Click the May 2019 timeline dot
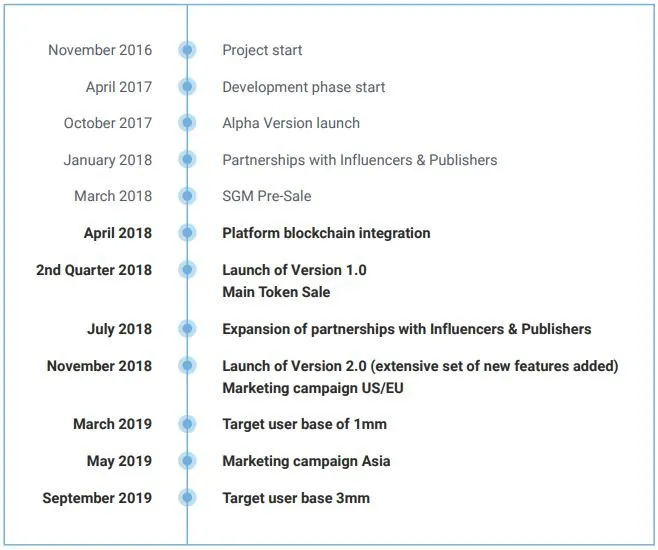Image resolution: width=658 pixels, height=550 pixels. pyautogui.click(x=187, y=461)
